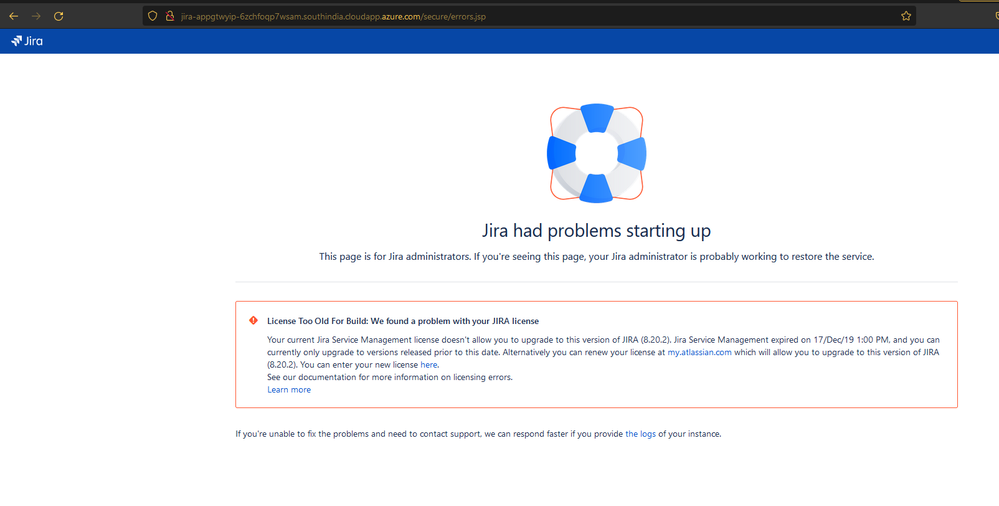This screenshot has height=506, width=999.
Task: Bookmark this page with the star icon
Action: coord(905,16)
